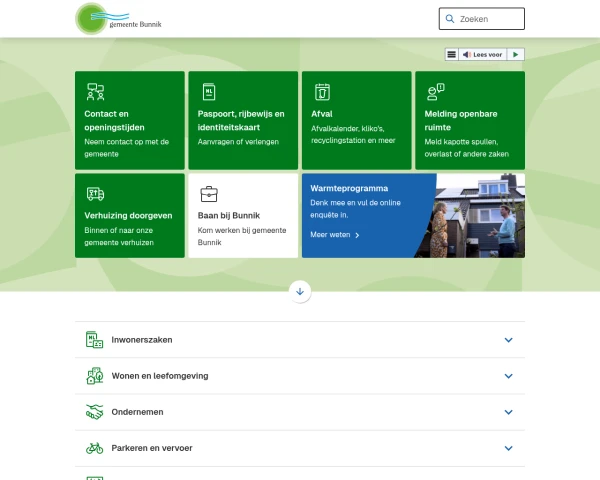The image size is (600, 480).
Task: Click the Parkeren en vervoer chevron
Action: [509, 448]
